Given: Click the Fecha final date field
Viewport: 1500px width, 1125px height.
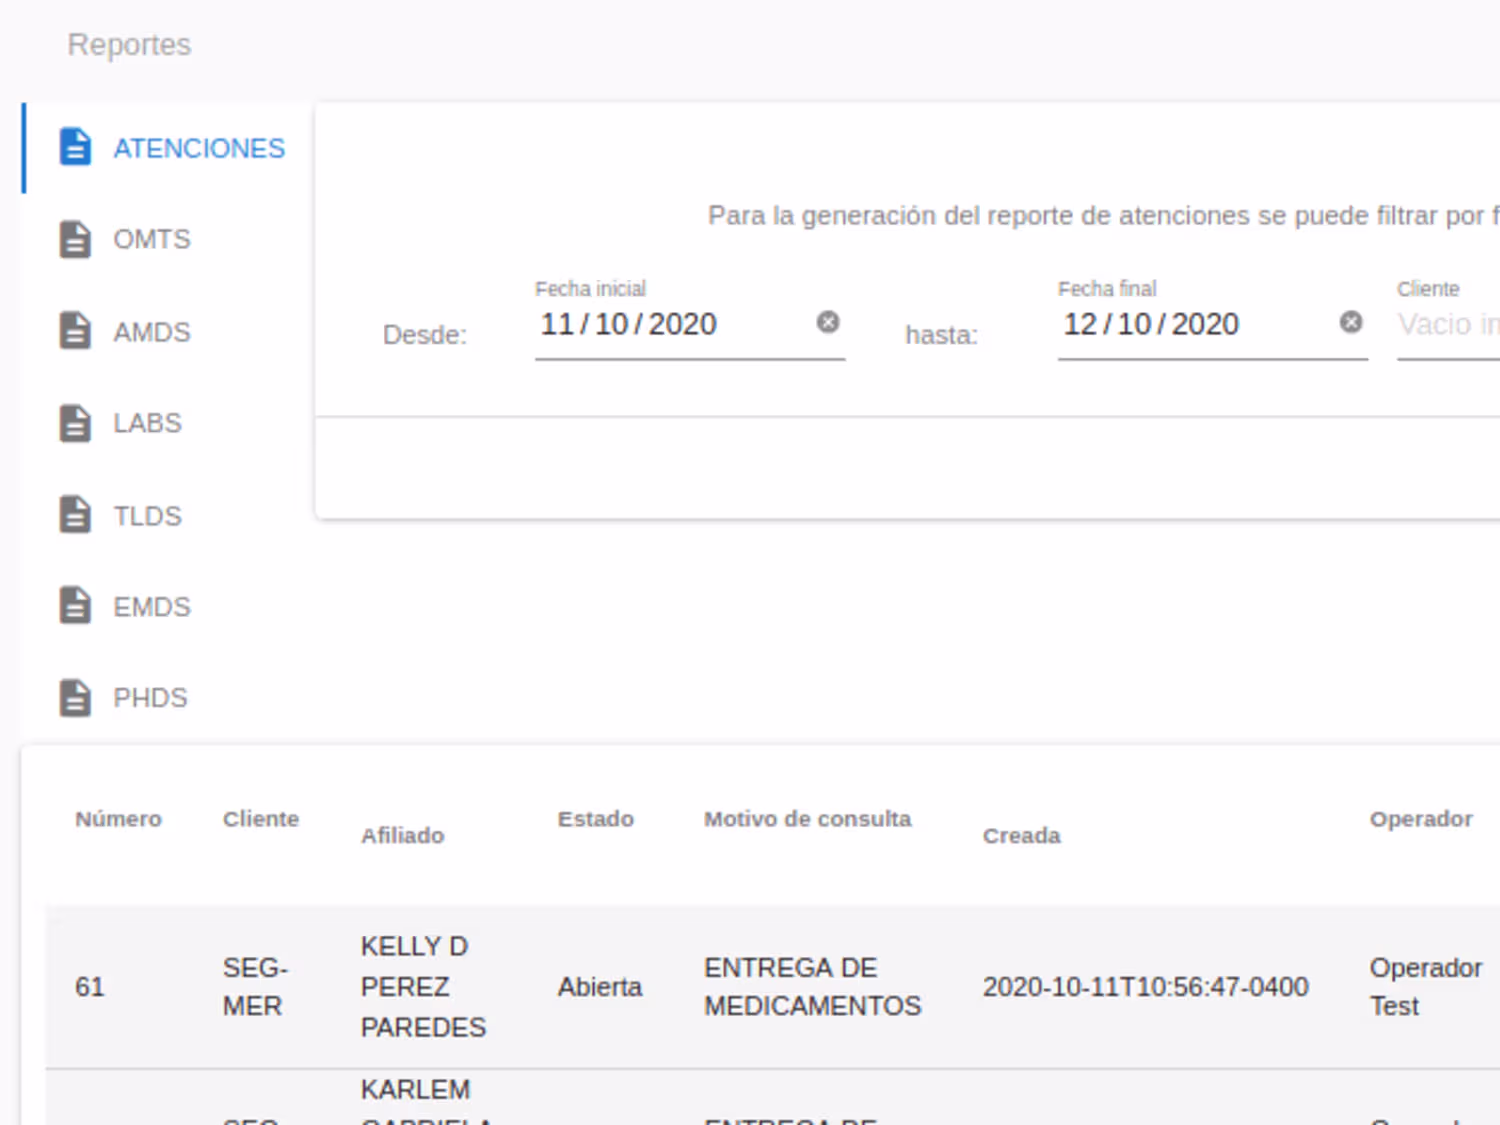Looking at the screenshot, I should tap(1198, 325).
